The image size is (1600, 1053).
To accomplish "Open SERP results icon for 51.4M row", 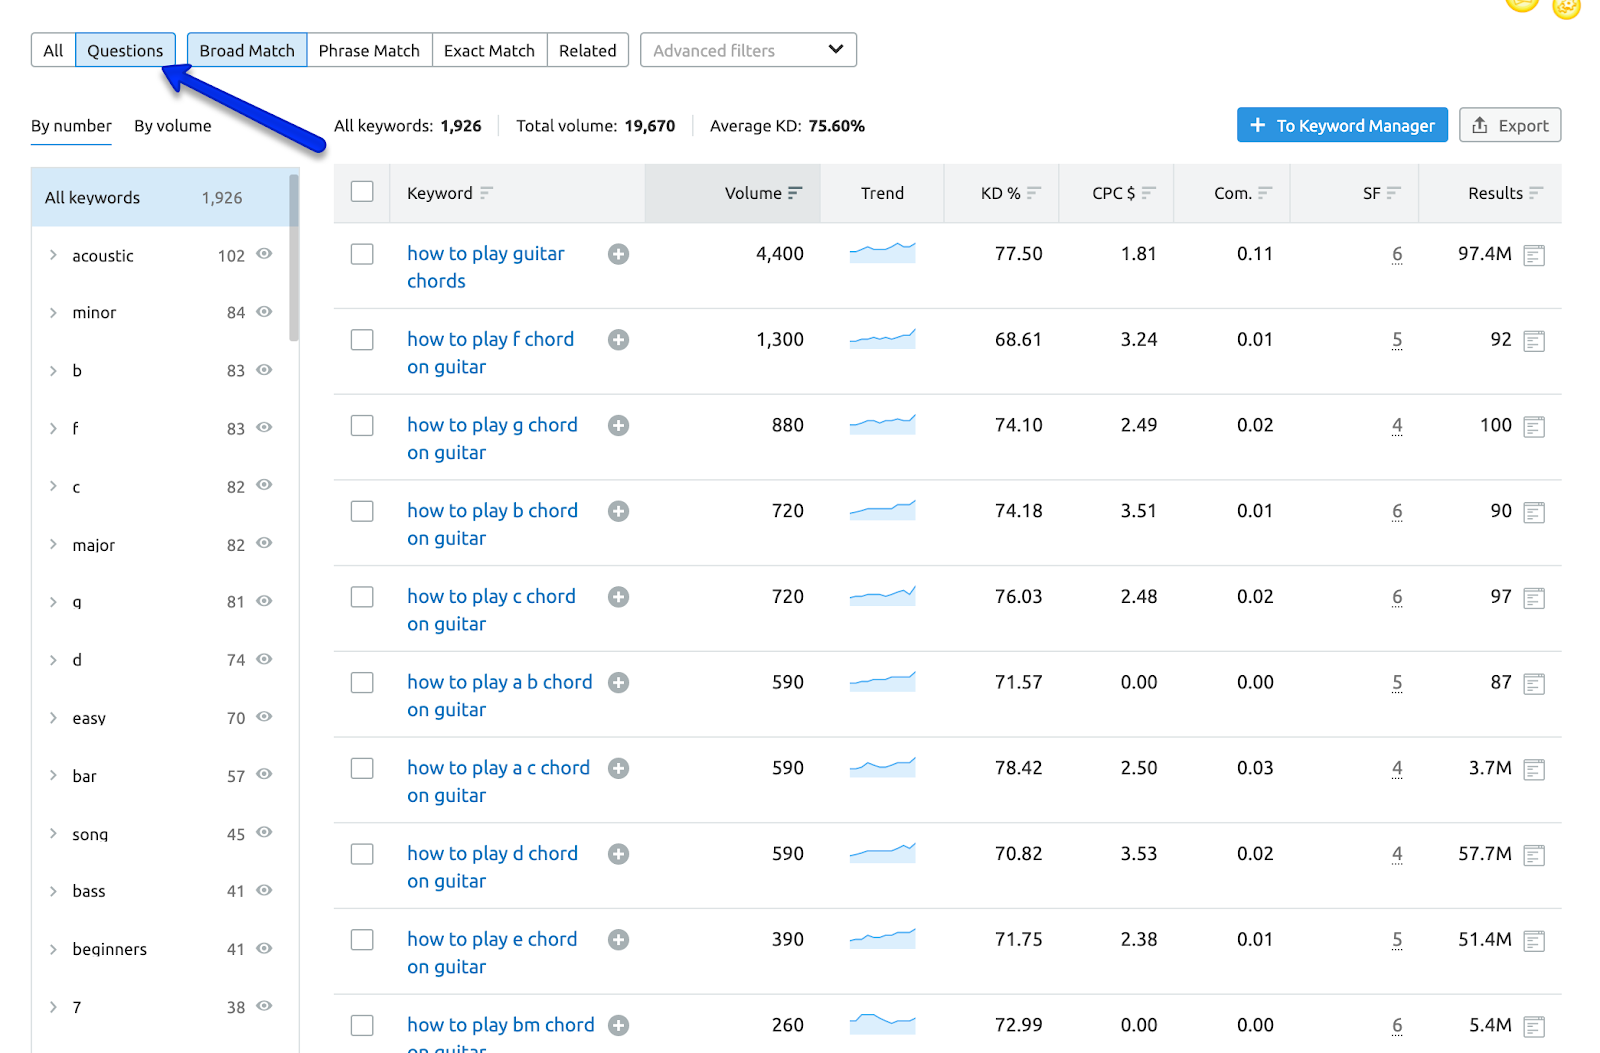I will point(1534,941).
